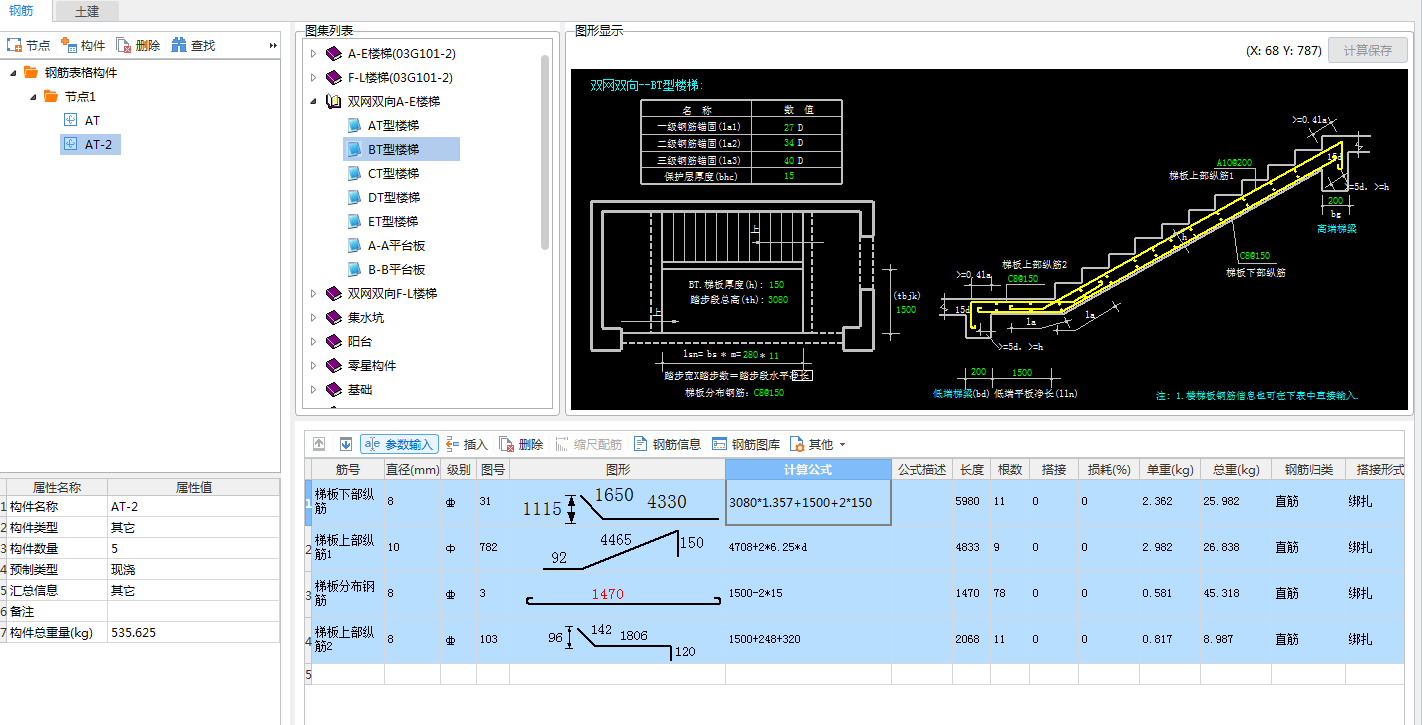The height and width of the screenshot is (725, 1422).
Task: Click the 删除 button in the rebar table toolbar
Action: pyautogui.click(x=521, y=444)
